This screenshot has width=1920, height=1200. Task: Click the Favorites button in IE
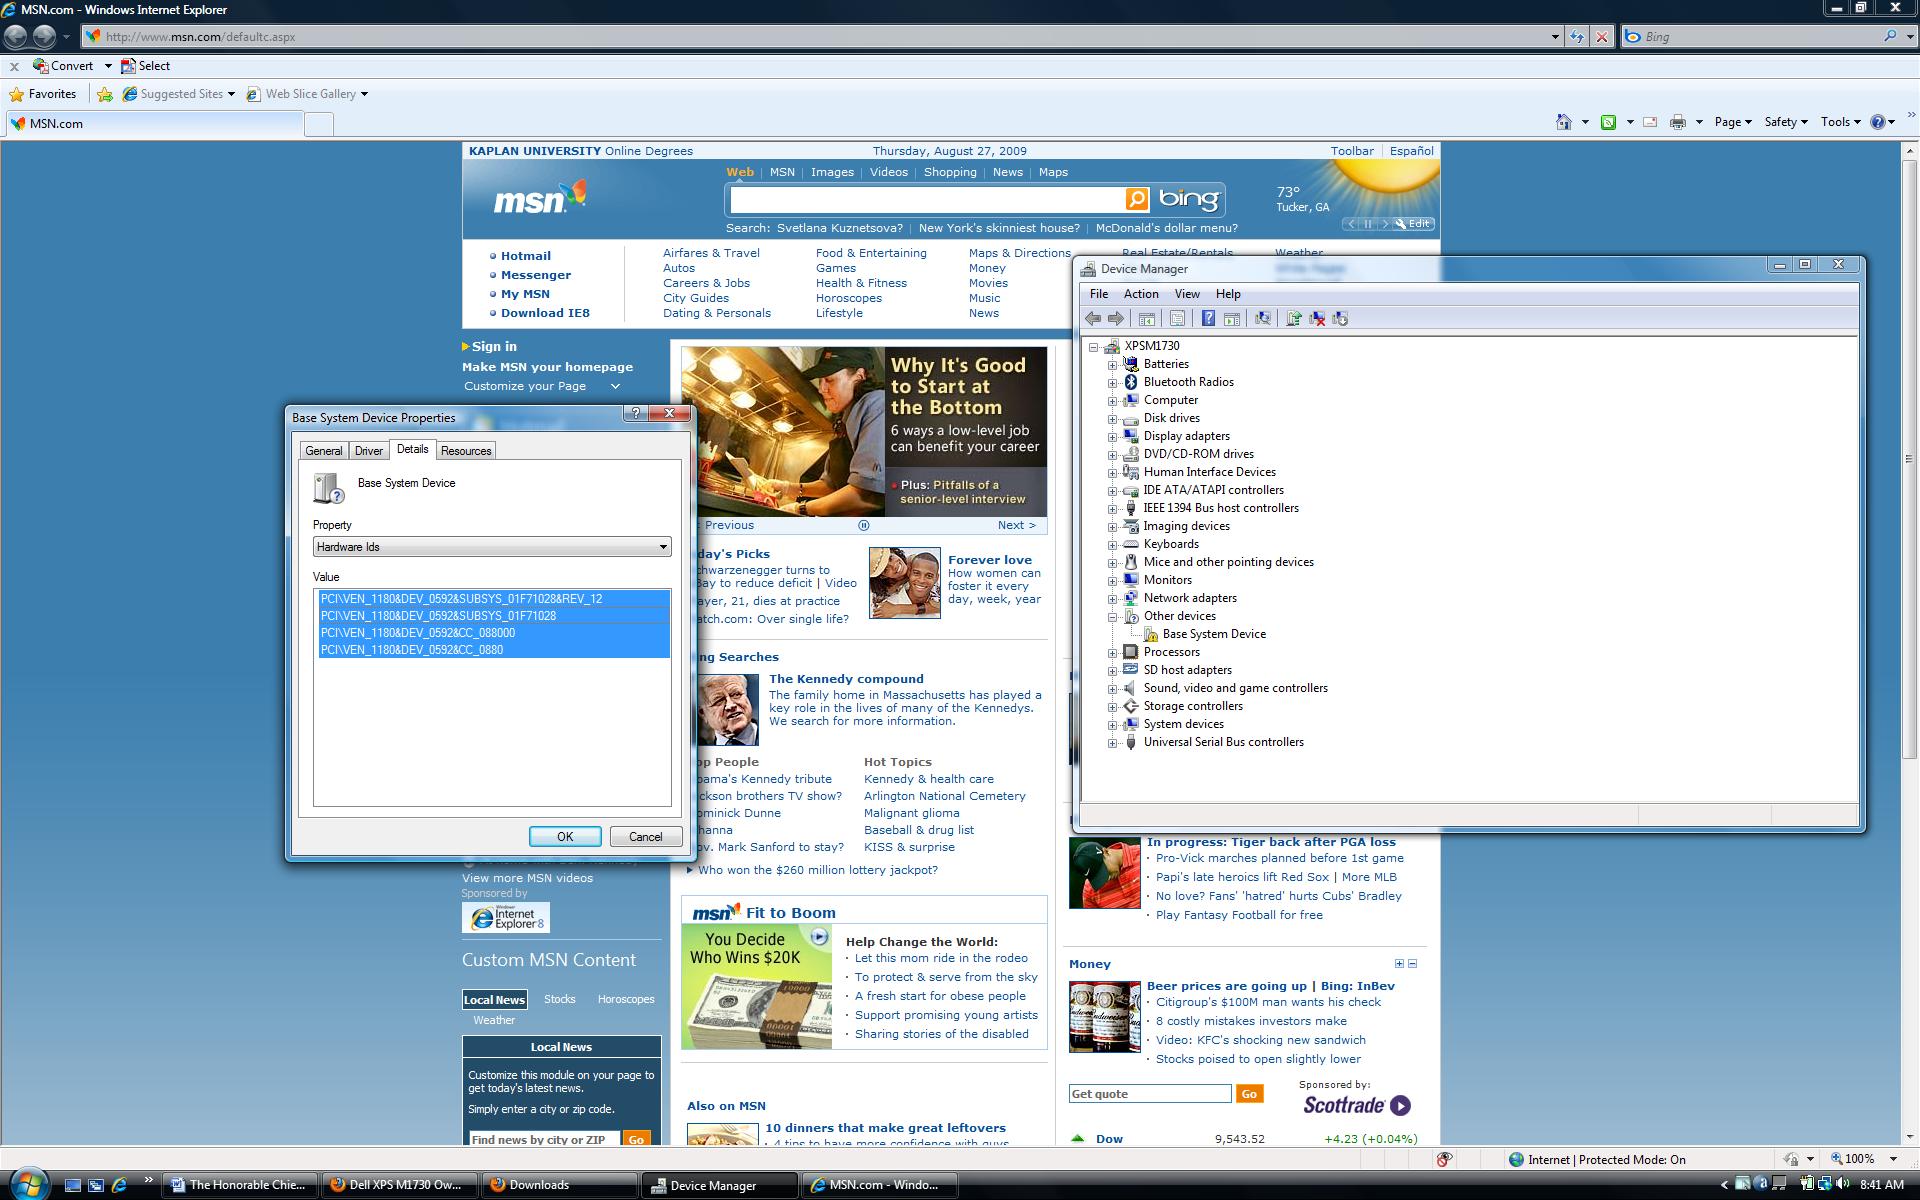click(42, 94)
